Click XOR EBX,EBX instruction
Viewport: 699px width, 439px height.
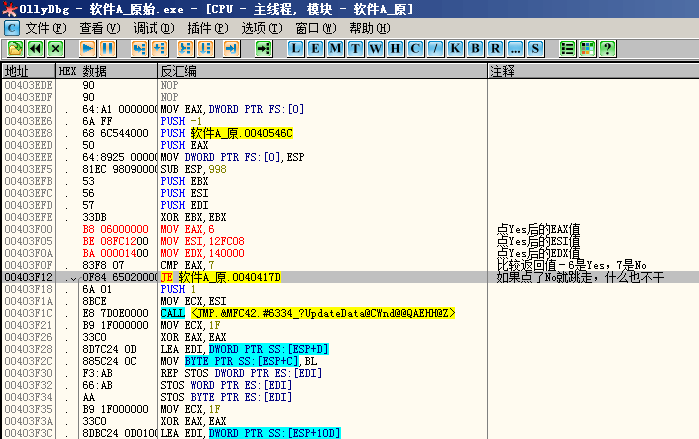[x=193, y=217]
